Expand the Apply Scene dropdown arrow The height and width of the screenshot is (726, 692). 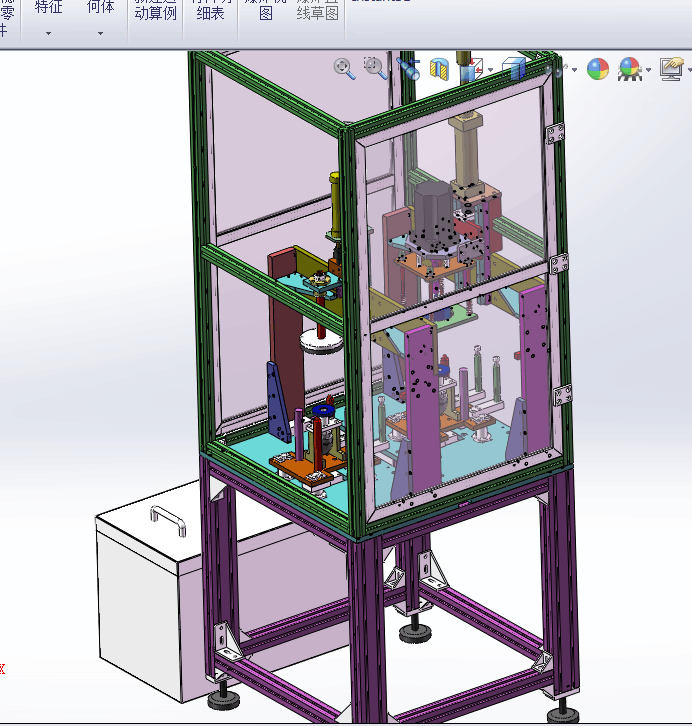pos(648,70)
